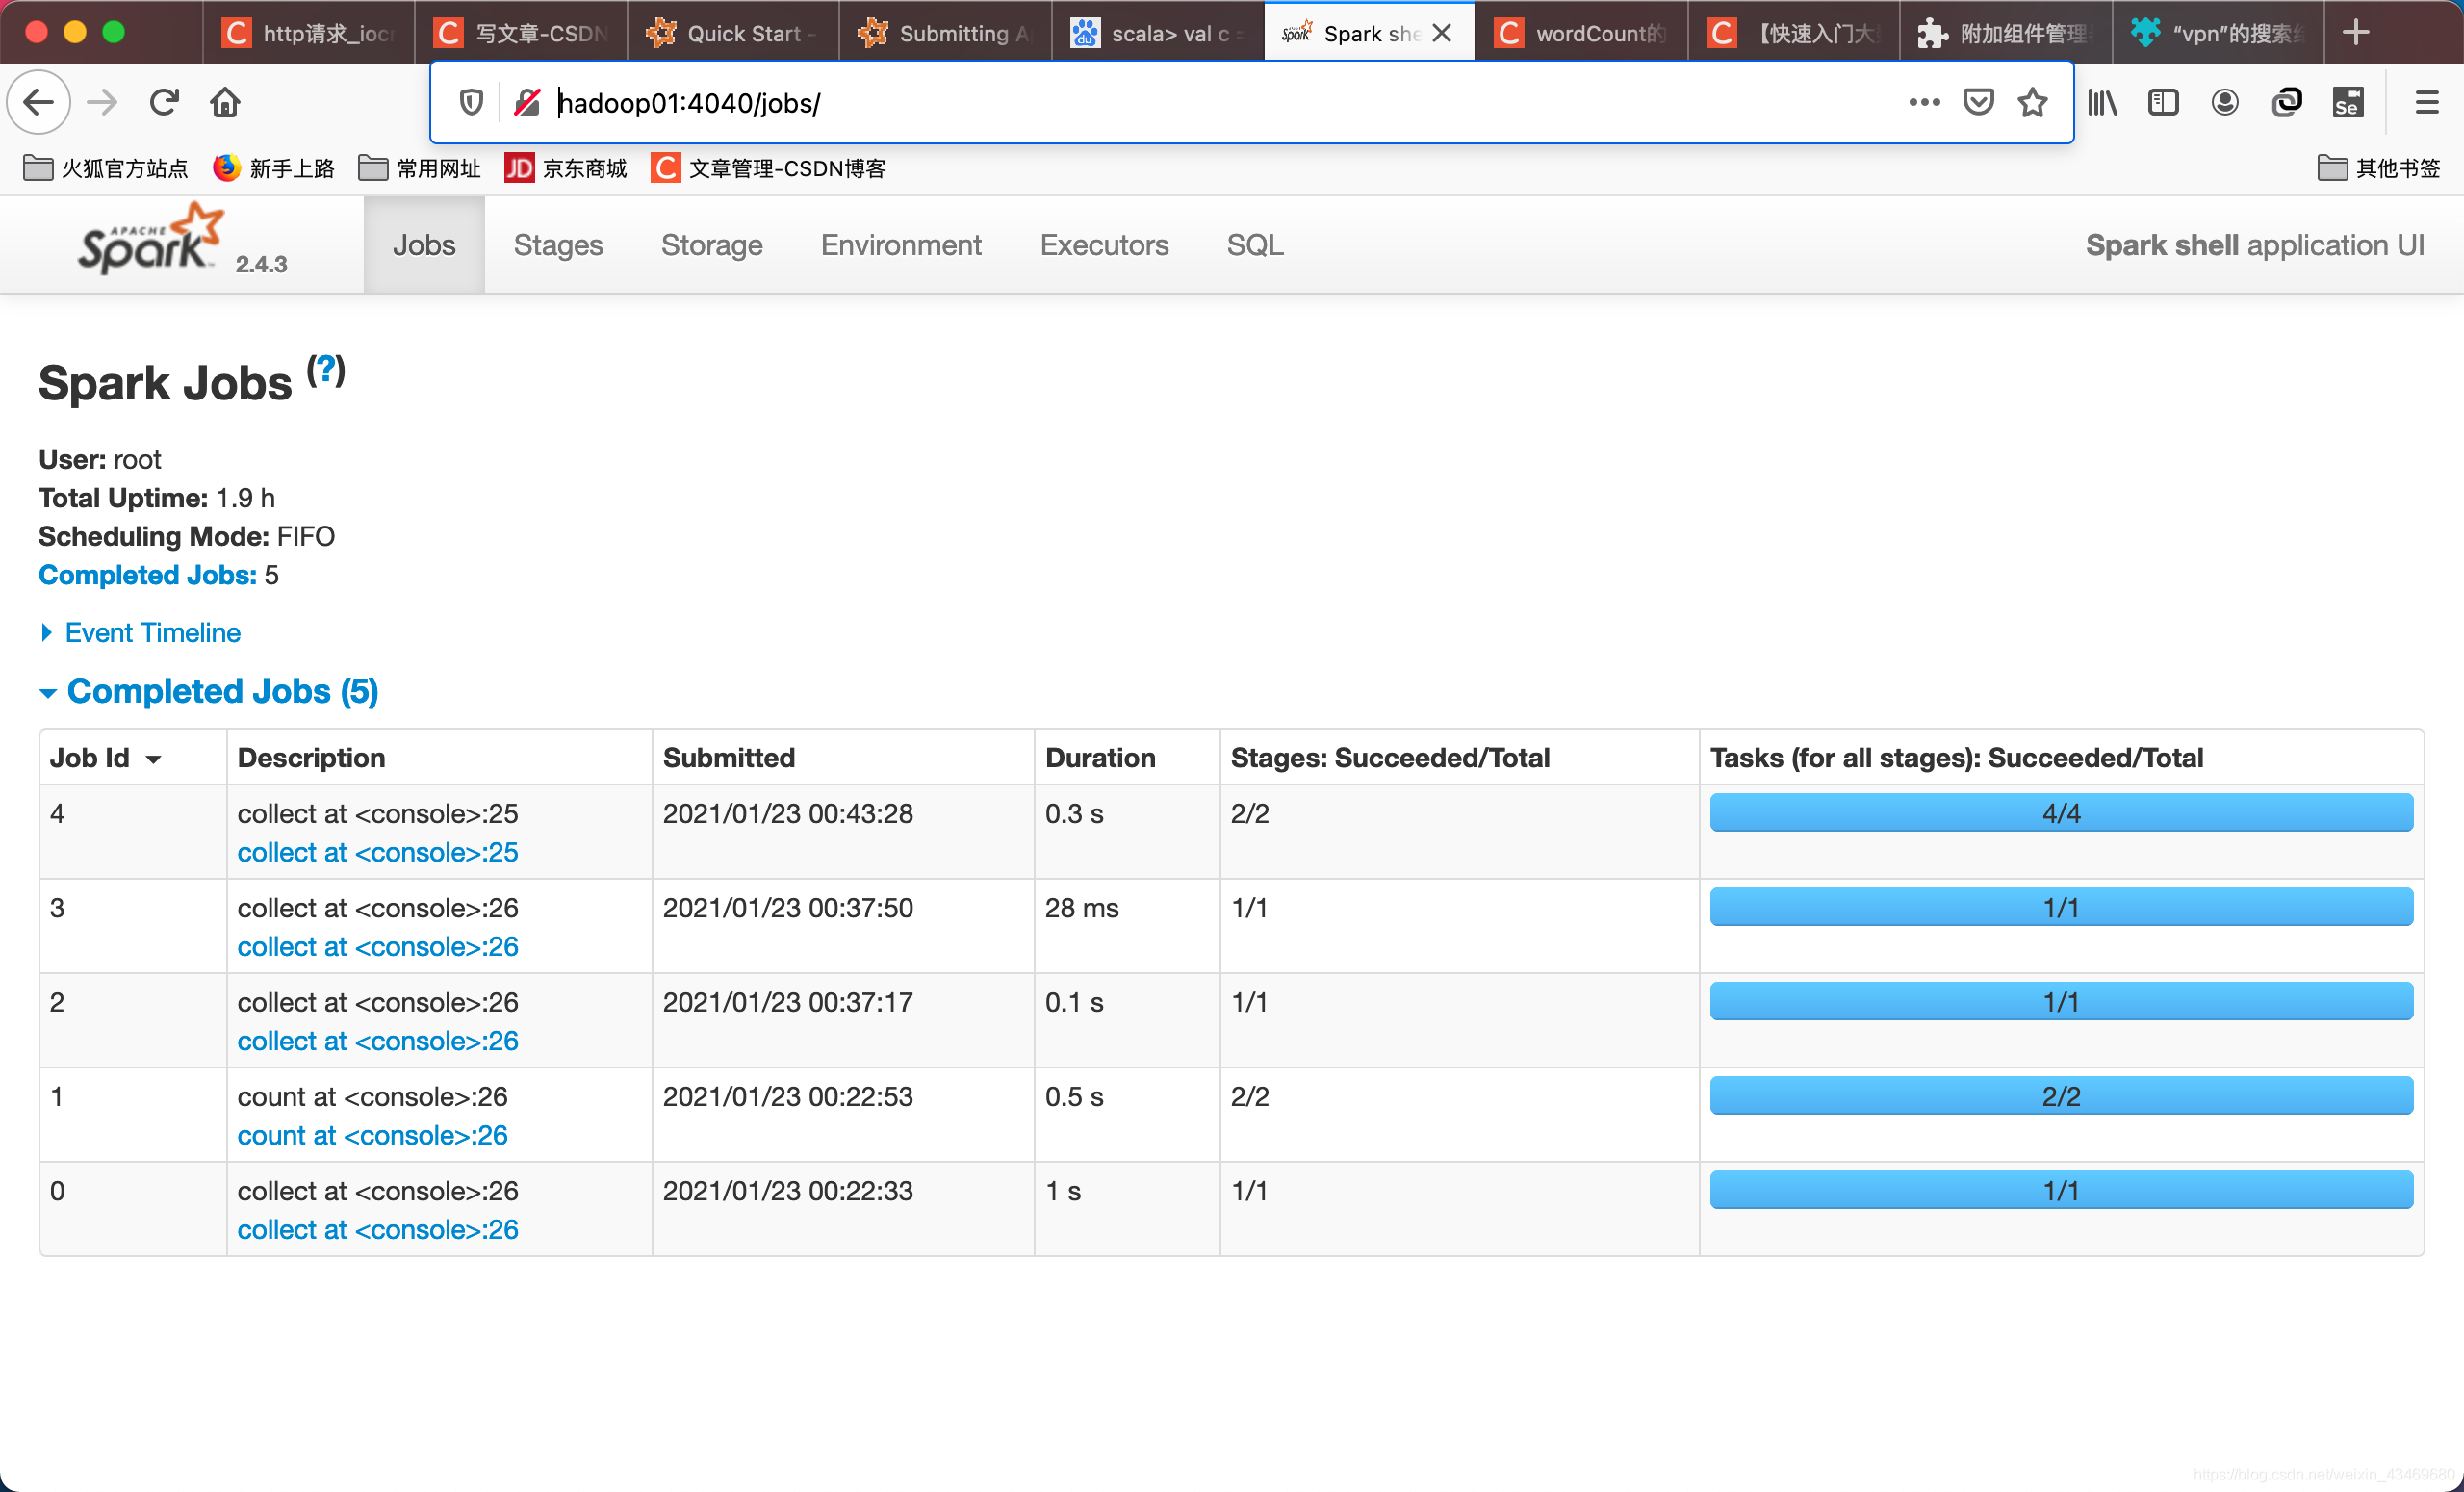Open job 3 collect at <console>:26 link

[x=377, y=946]
